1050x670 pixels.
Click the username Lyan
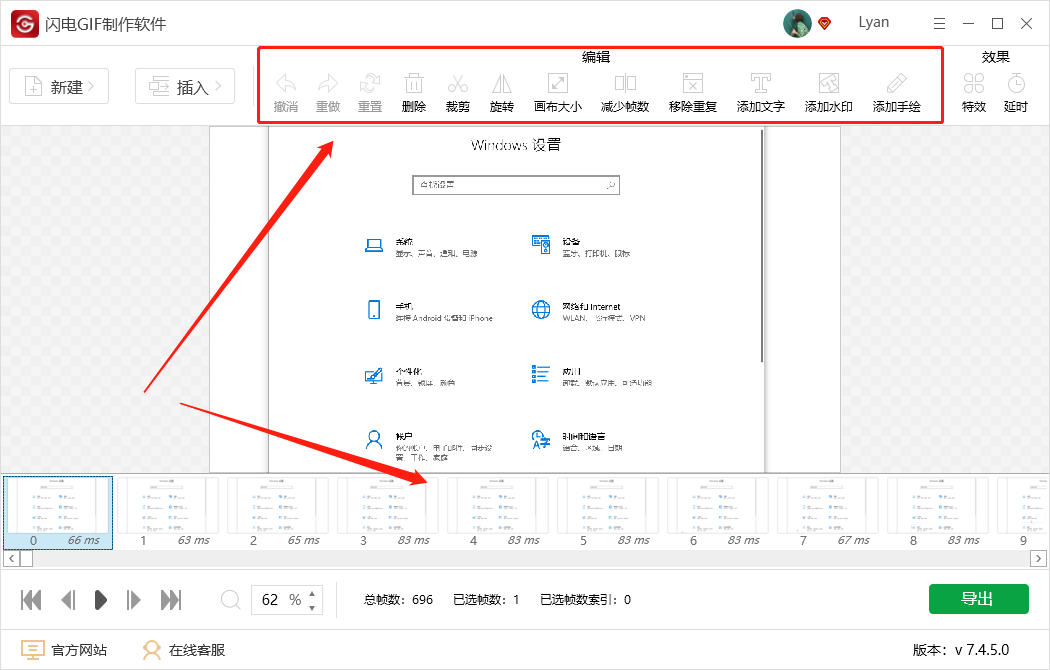point(874,22)
